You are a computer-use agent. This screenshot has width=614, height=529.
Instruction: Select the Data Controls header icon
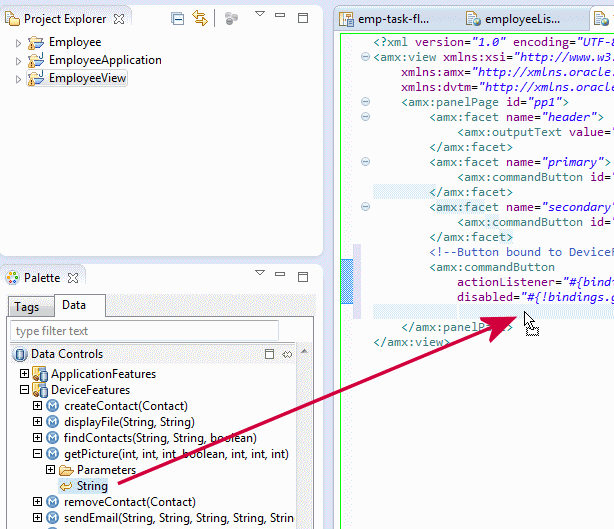(20, 354)
